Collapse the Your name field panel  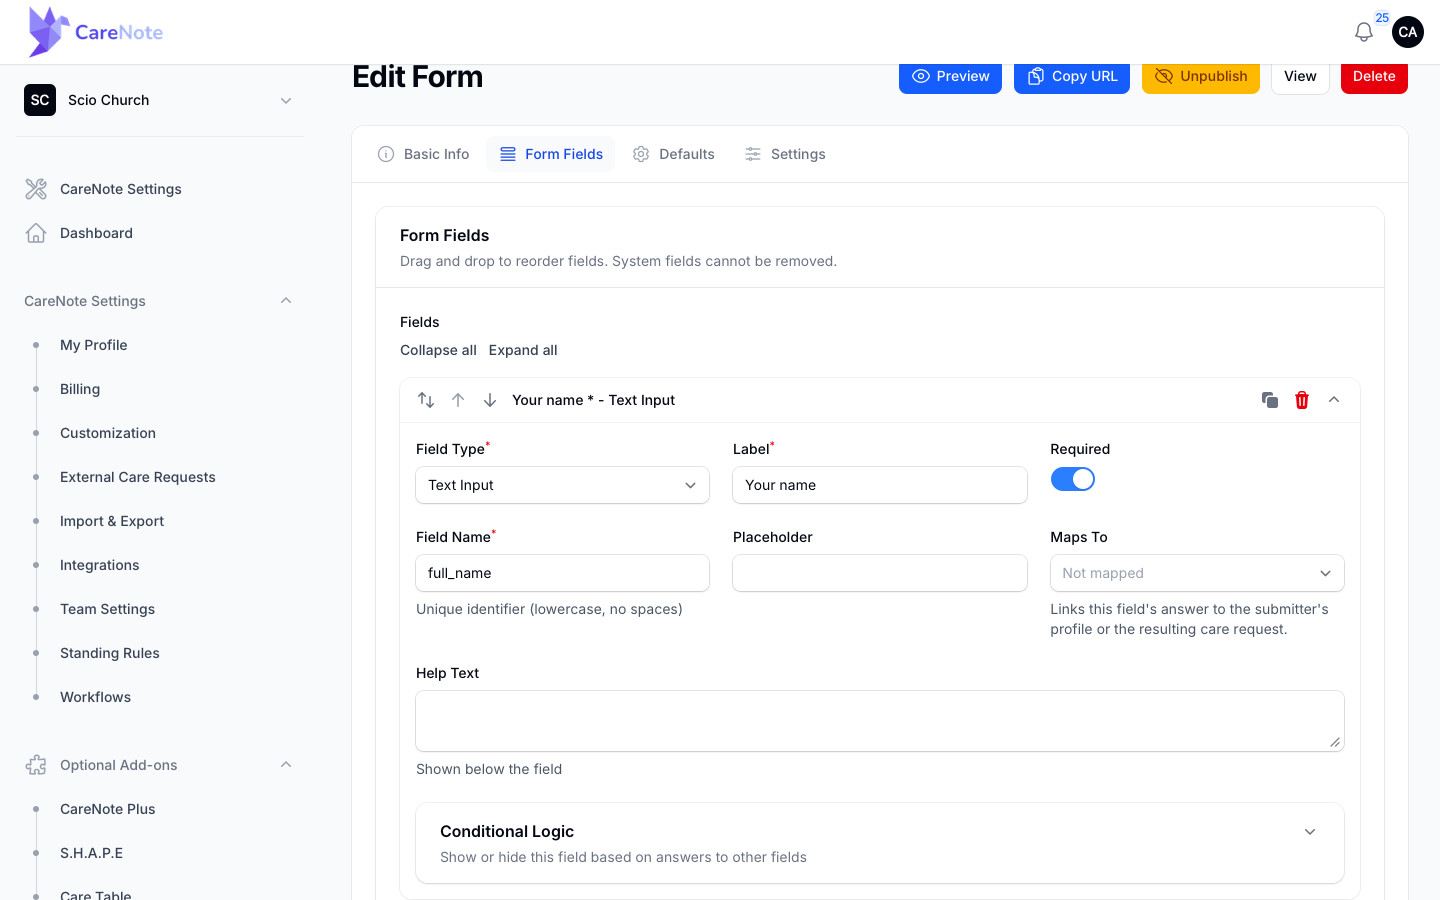(x=1334, y=400)
